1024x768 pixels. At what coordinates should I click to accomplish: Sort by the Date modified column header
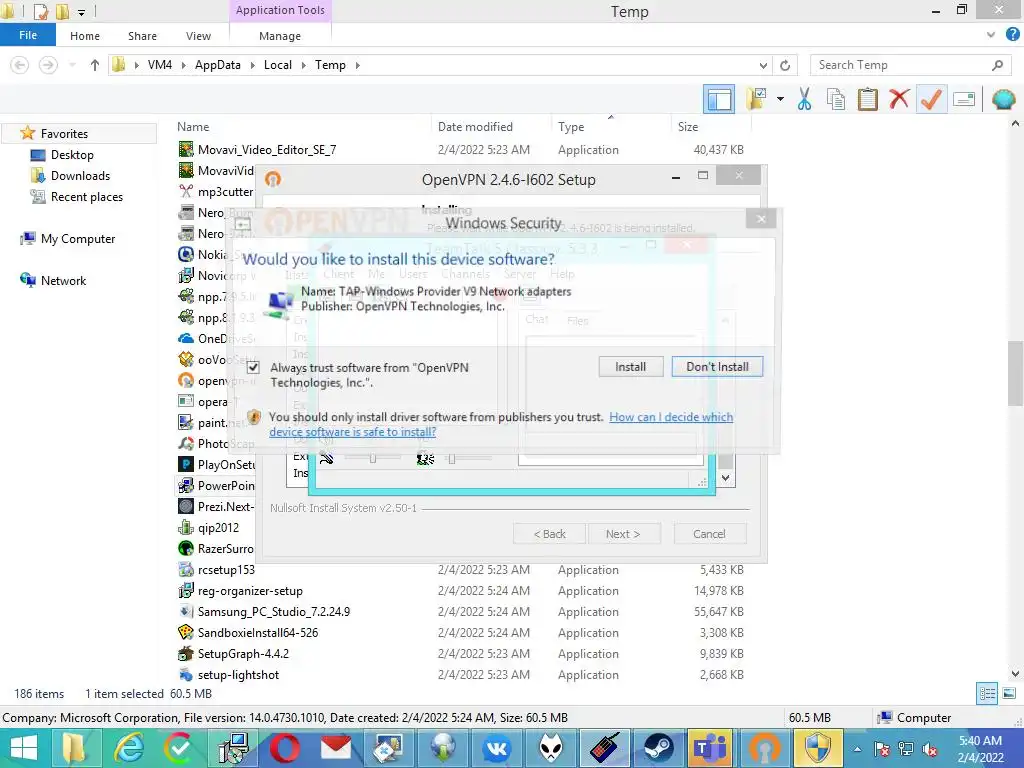pos(475,127)
